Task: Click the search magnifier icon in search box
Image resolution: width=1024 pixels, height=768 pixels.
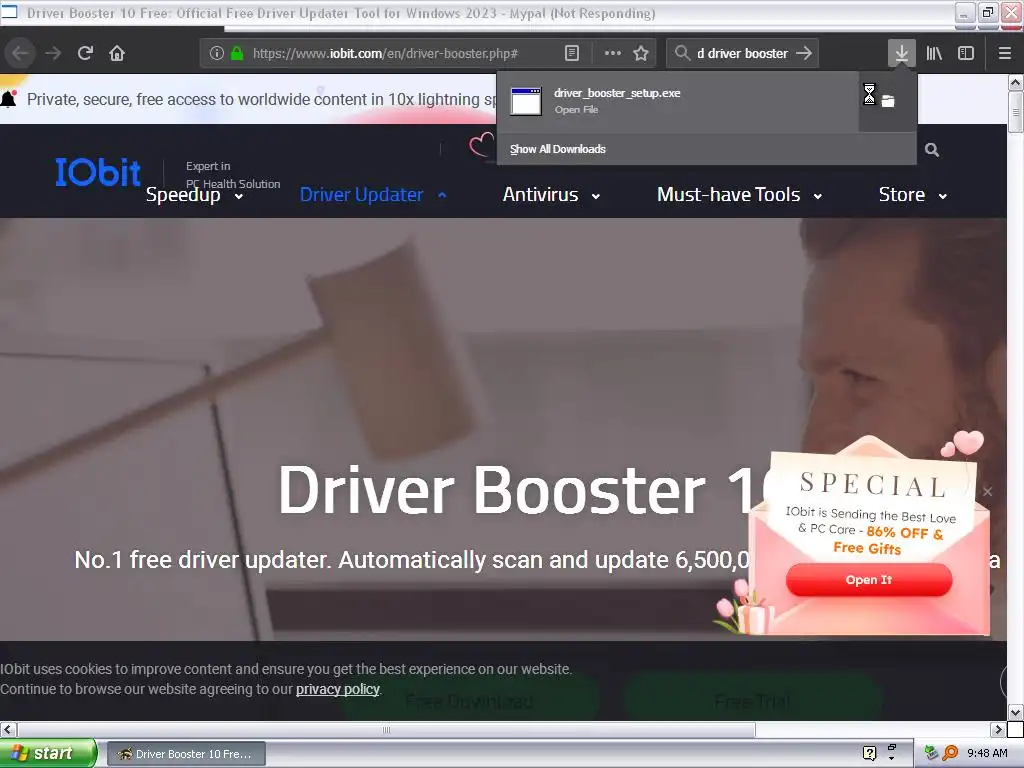Action: [682, 53]
